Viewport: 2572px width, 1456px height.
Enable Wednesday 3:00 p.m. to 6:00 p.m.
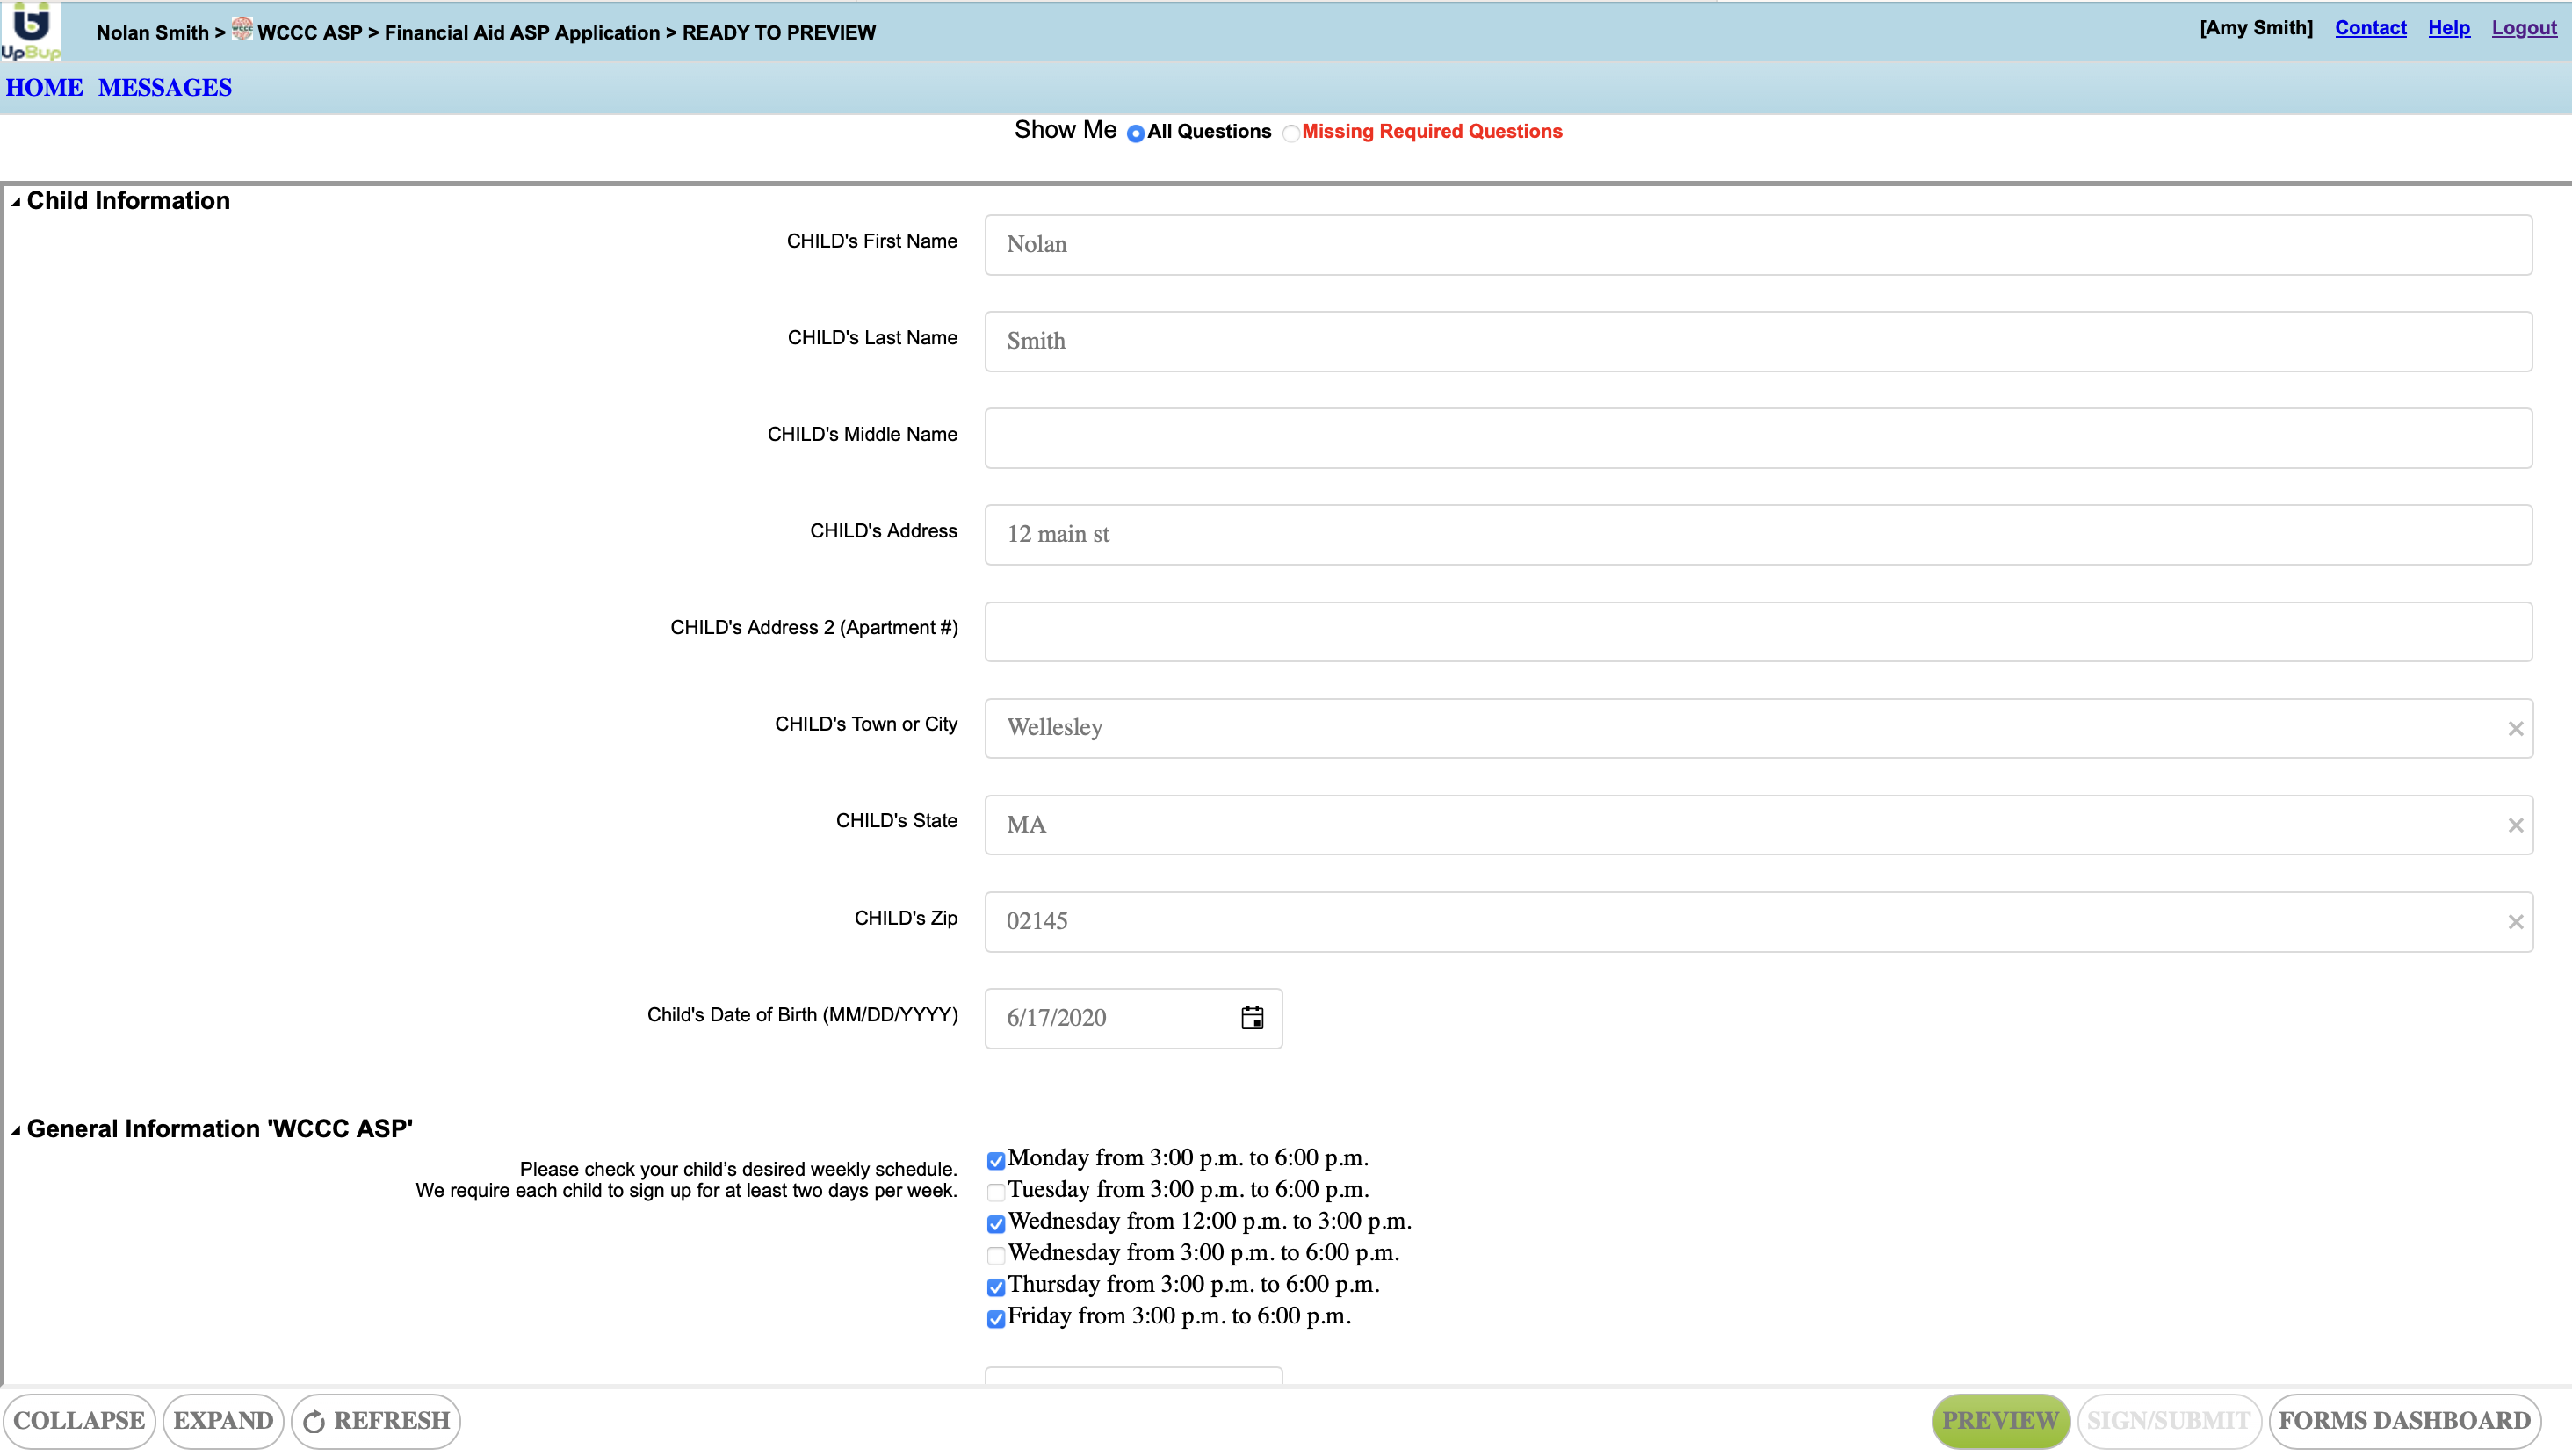pyautogui.click(x=996, y=1255)
